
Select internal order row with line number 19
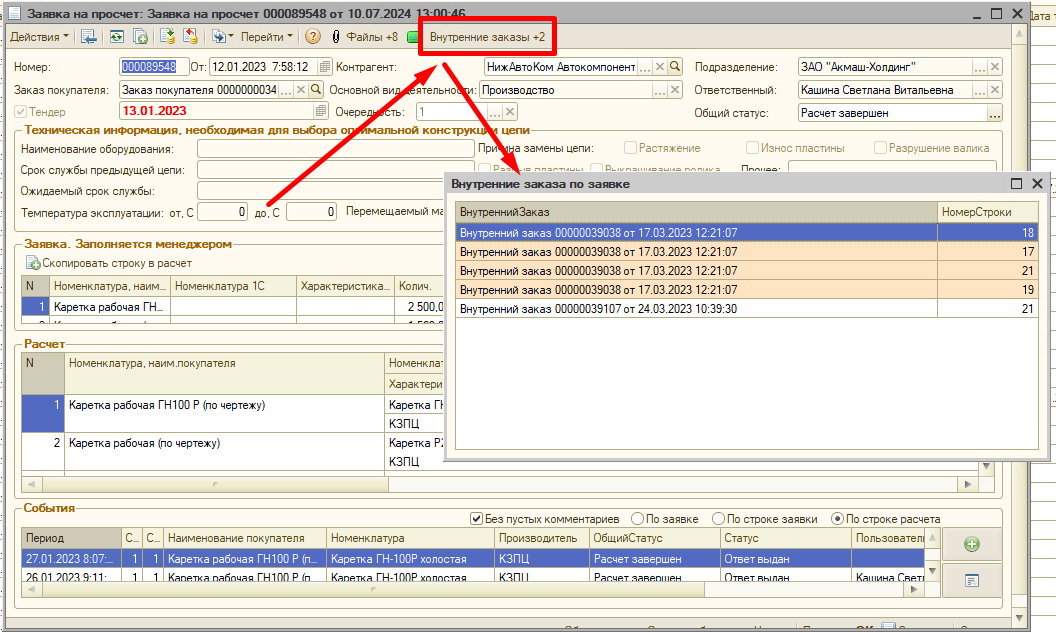[x=746, y=290]
